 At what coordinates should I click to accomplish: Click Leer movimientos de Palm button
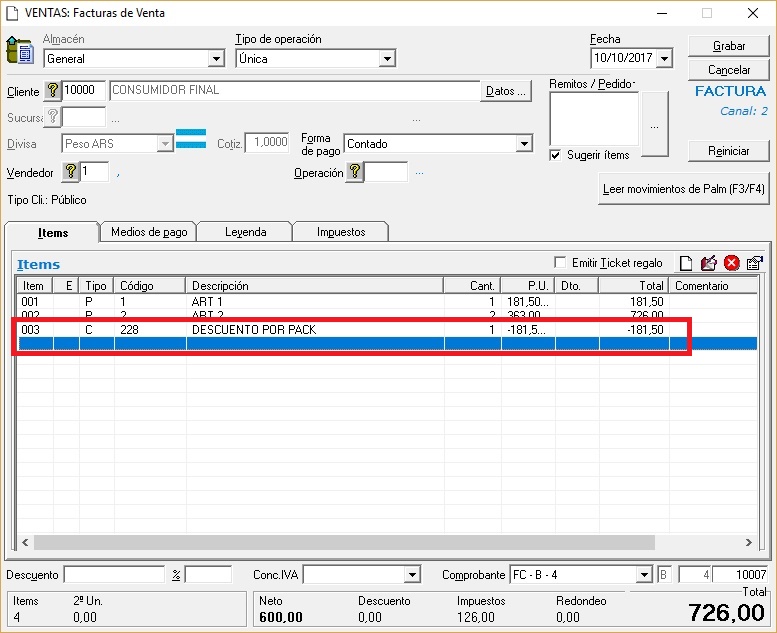pos(685,189)
